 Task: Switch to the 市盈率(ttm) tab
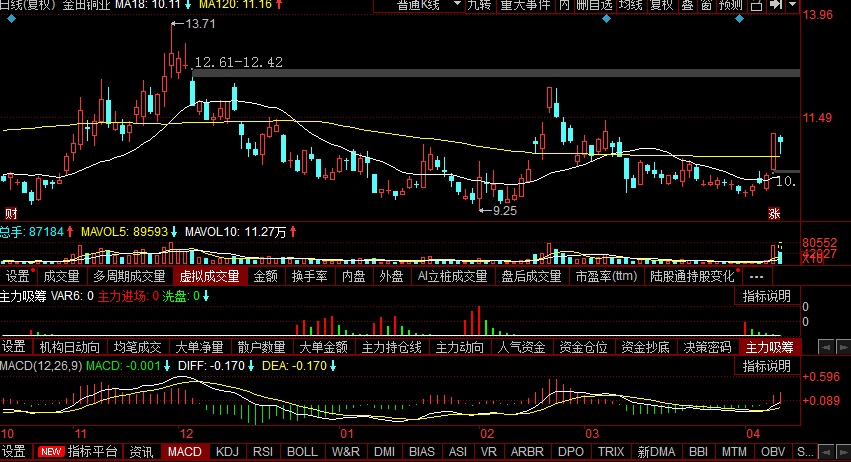tap(606, 276)
